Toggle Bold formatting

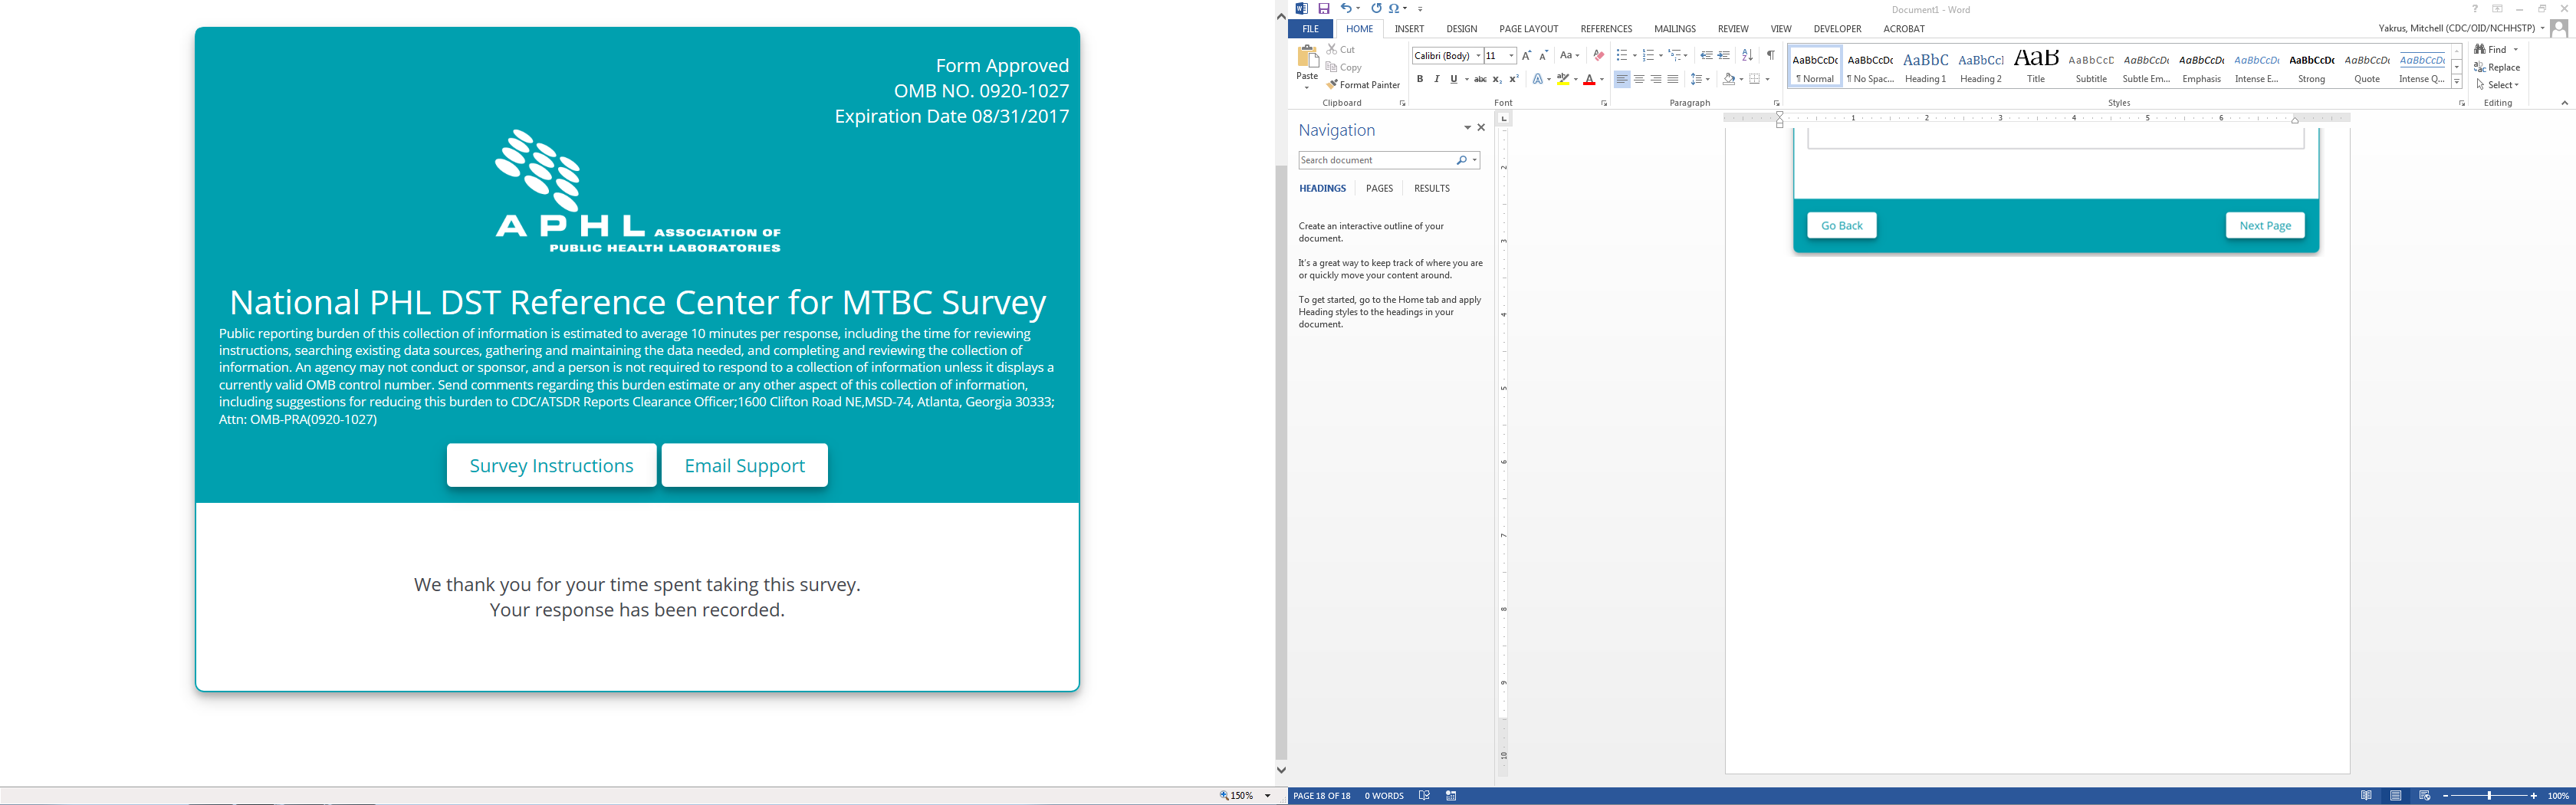pyautogui.click(x=1420, y=79)
